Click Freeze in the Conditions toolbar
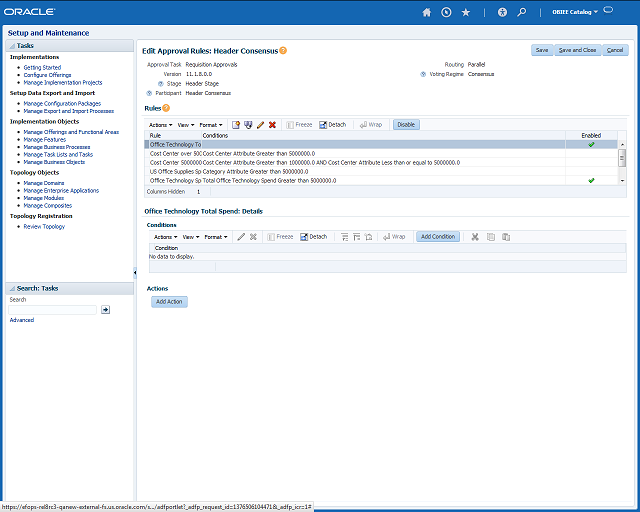This screenshot has width=640, height=512. (280, 237)
